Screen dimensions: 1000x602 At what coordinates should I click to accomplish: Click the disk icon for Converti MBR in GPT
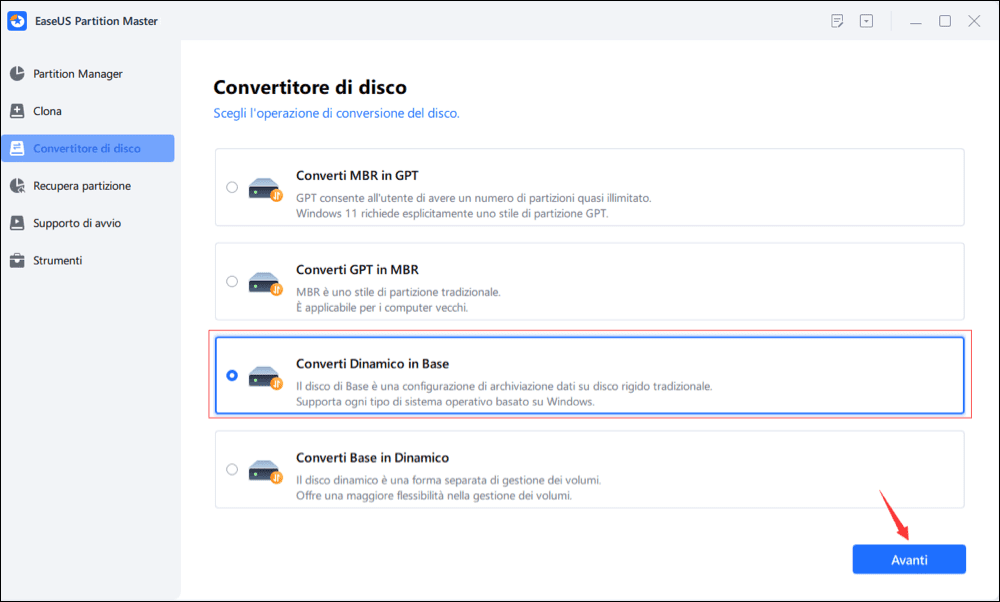click(265, 189)
